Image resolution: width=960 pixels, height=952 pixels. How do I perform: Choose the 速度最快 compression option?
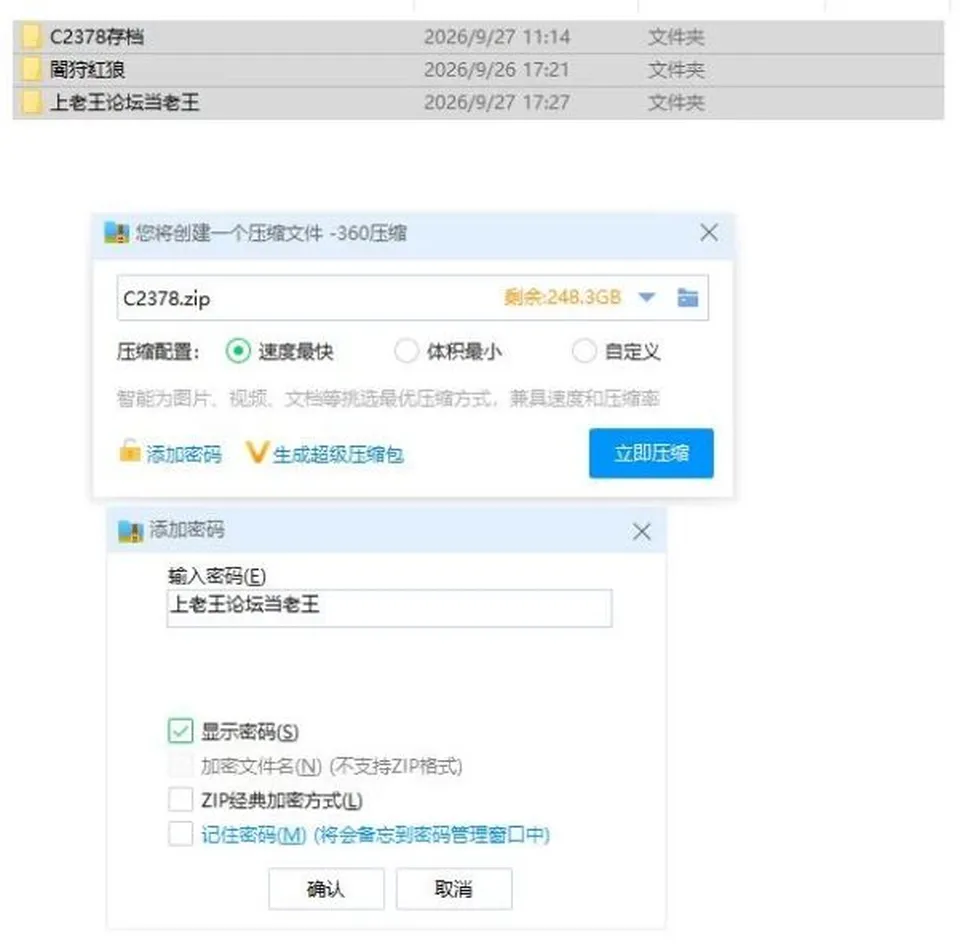(x=238, y=351)
